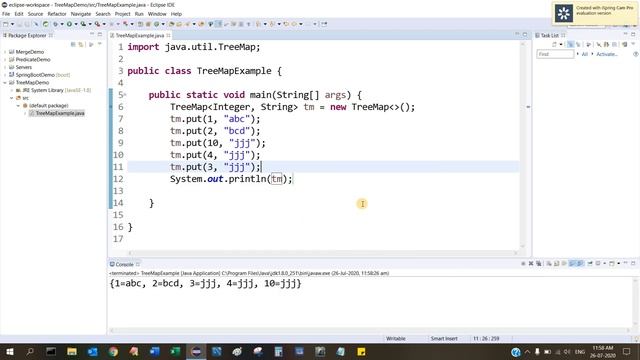640x360 pixels.
Task: Select the PredicateDemo project
Action: tap(33, 60)
